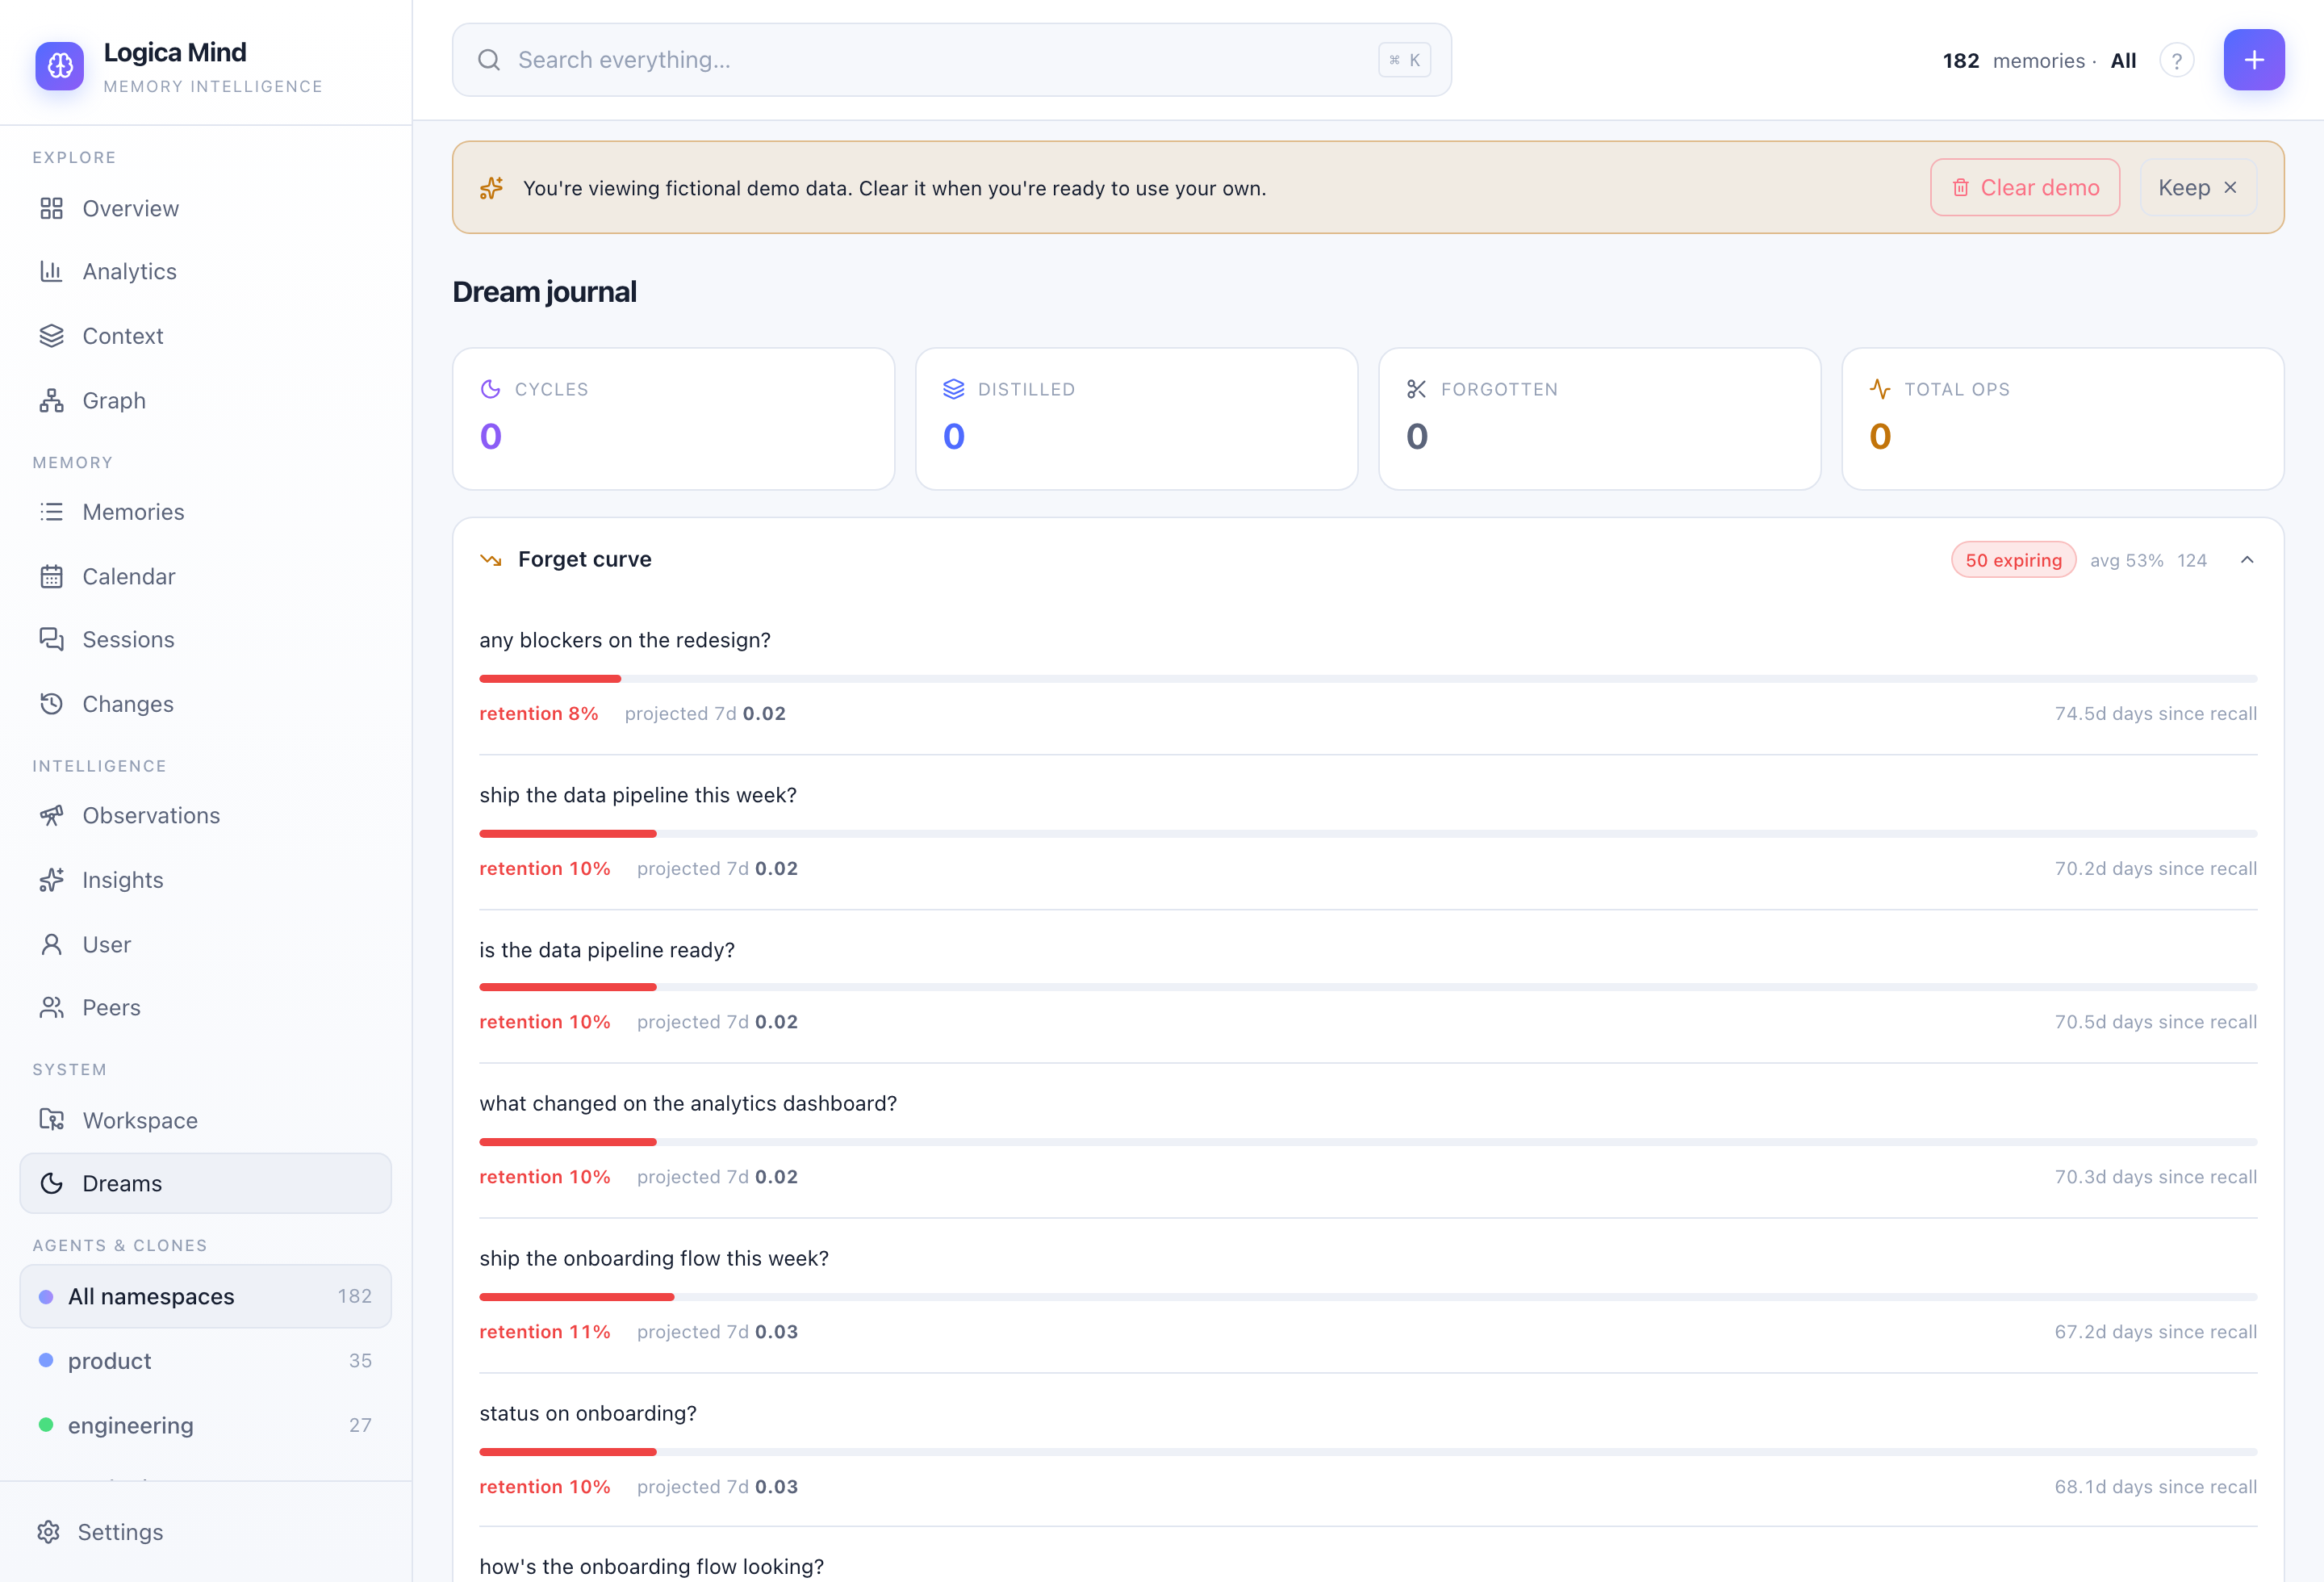Screen dimensions: 2324x1582
Task: Click '74.5d days since recall' text
Action: pos(2155,713)
